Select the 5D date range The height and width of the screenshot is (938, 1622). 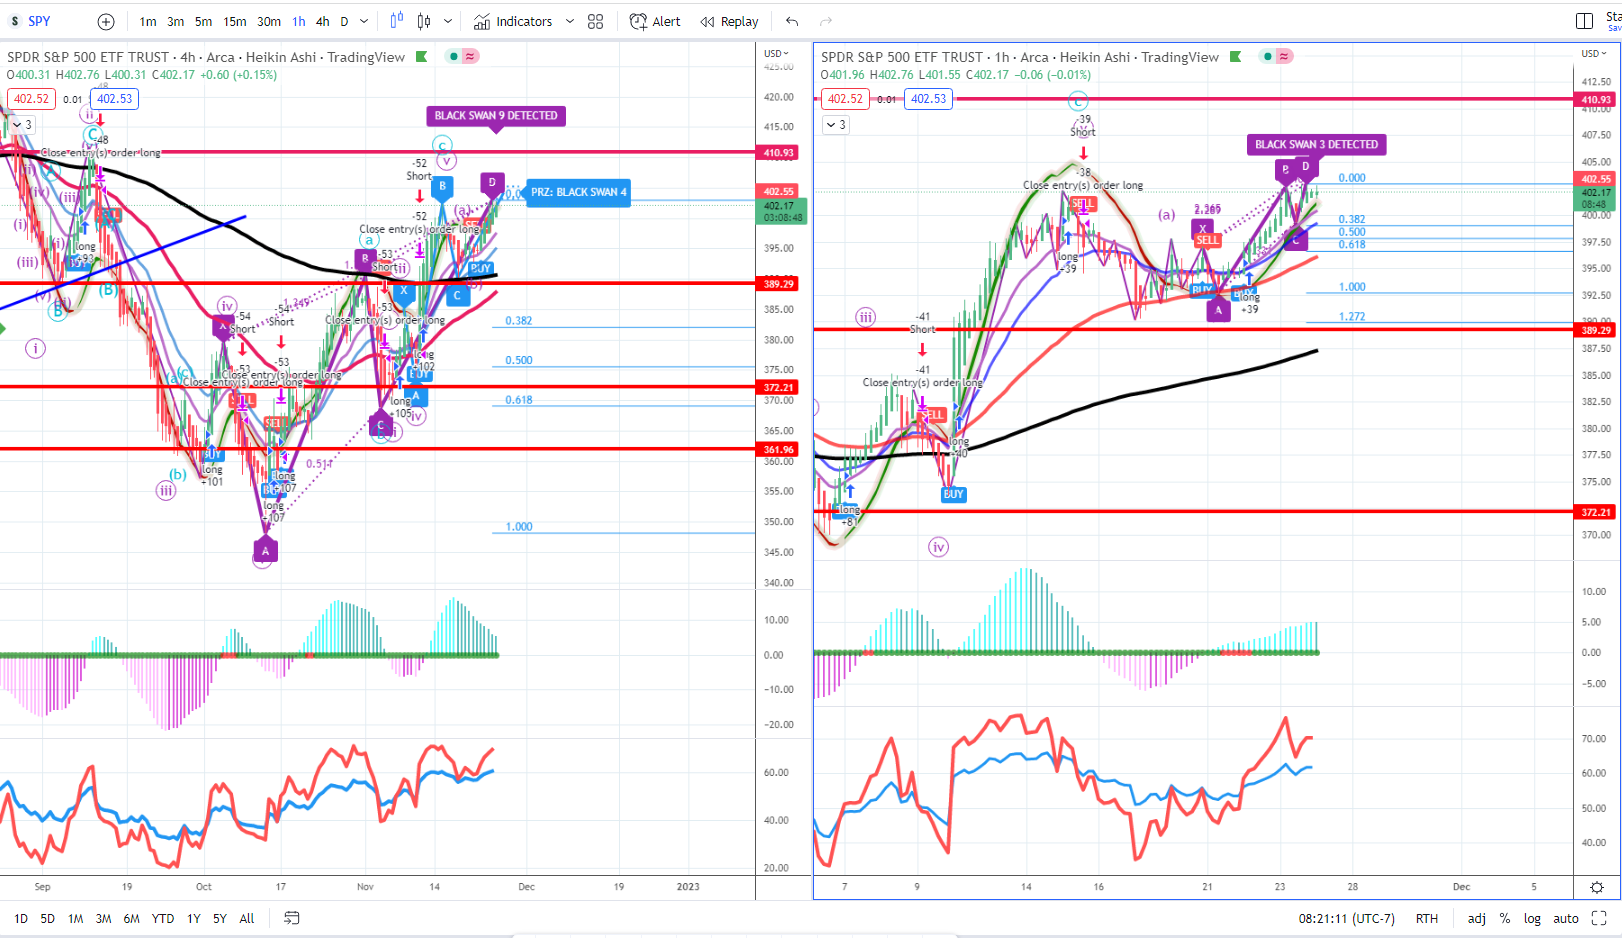tap(47, 918)
